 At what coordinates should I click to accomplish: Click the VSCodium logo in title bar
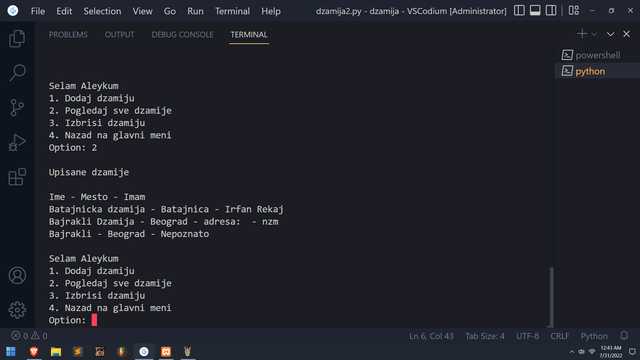click(13, 11)
